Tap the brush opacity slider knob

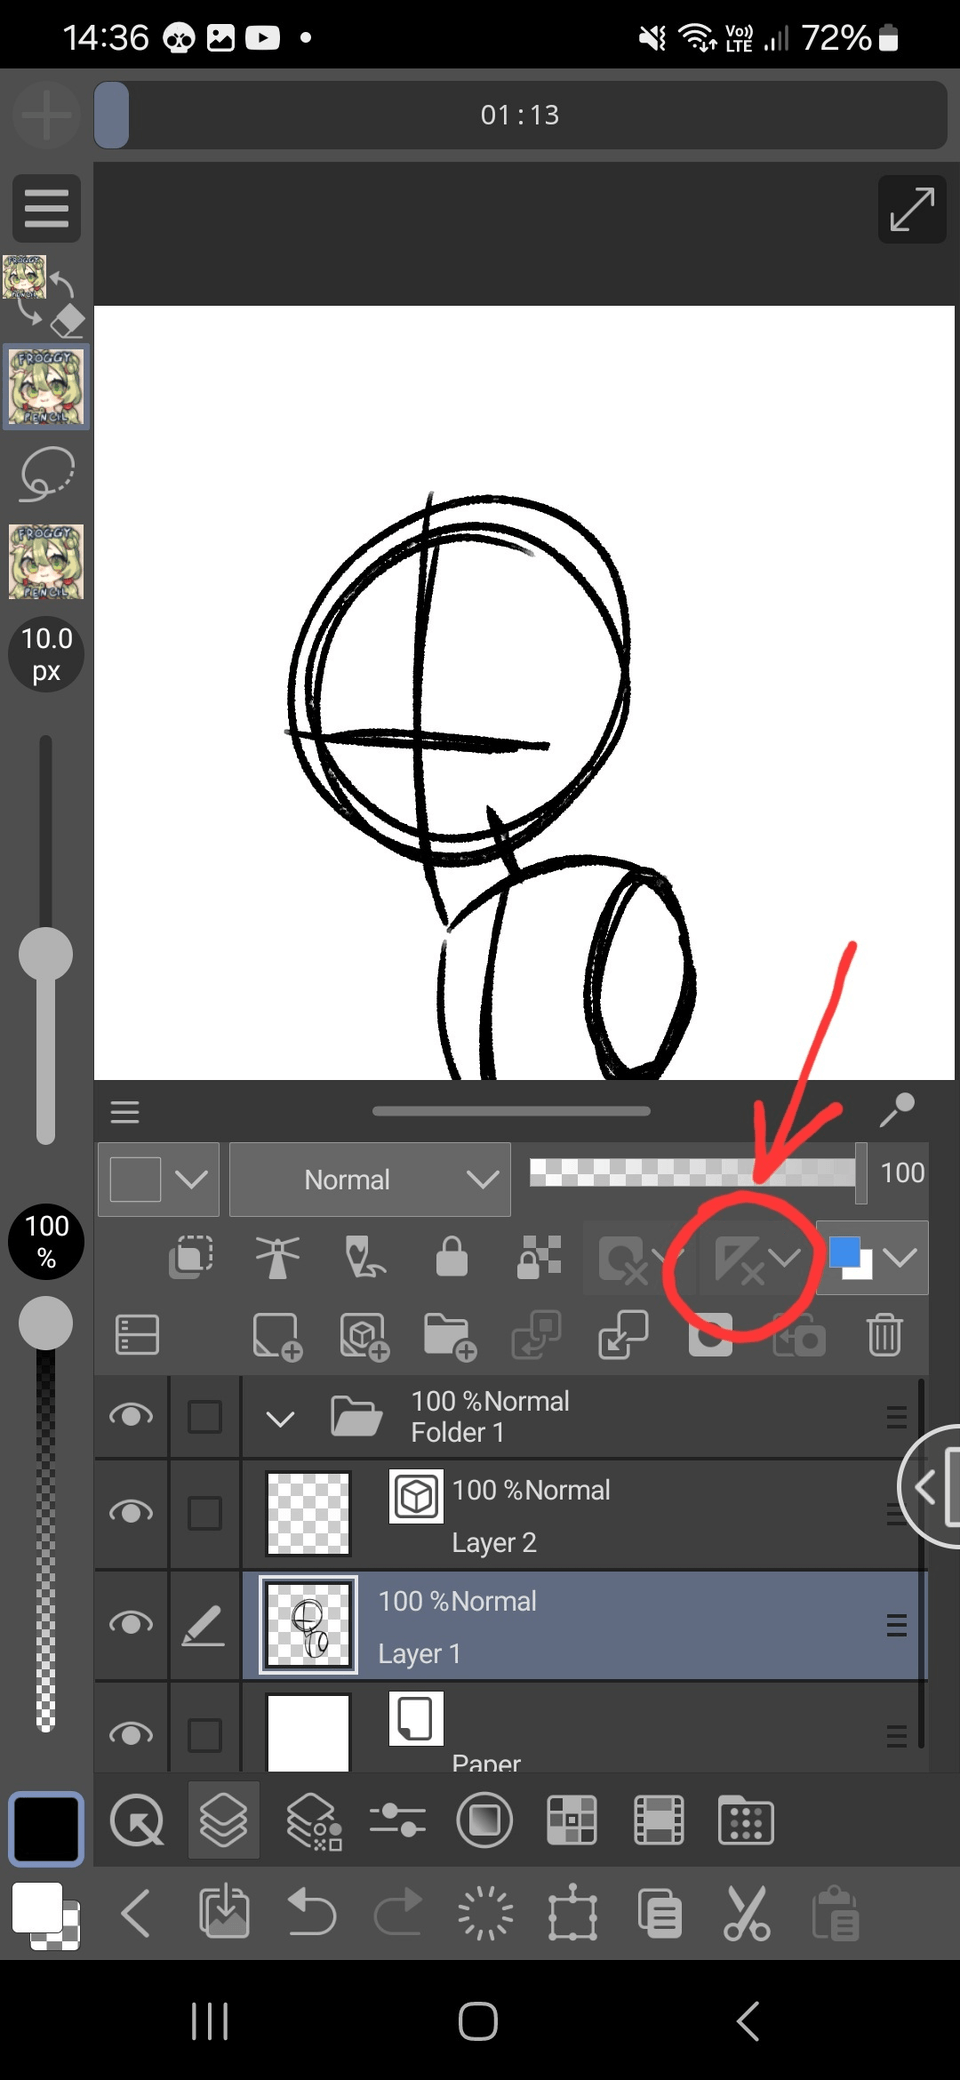(x=46, y=1323)
